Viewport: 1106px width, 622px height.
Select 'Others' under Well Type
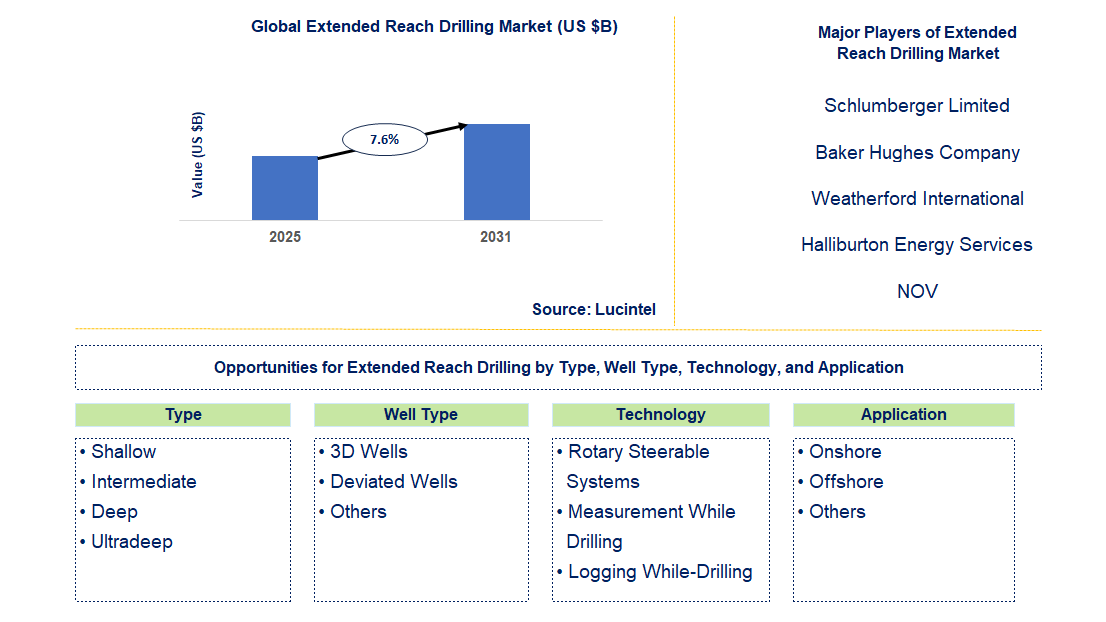click(358, 512)
